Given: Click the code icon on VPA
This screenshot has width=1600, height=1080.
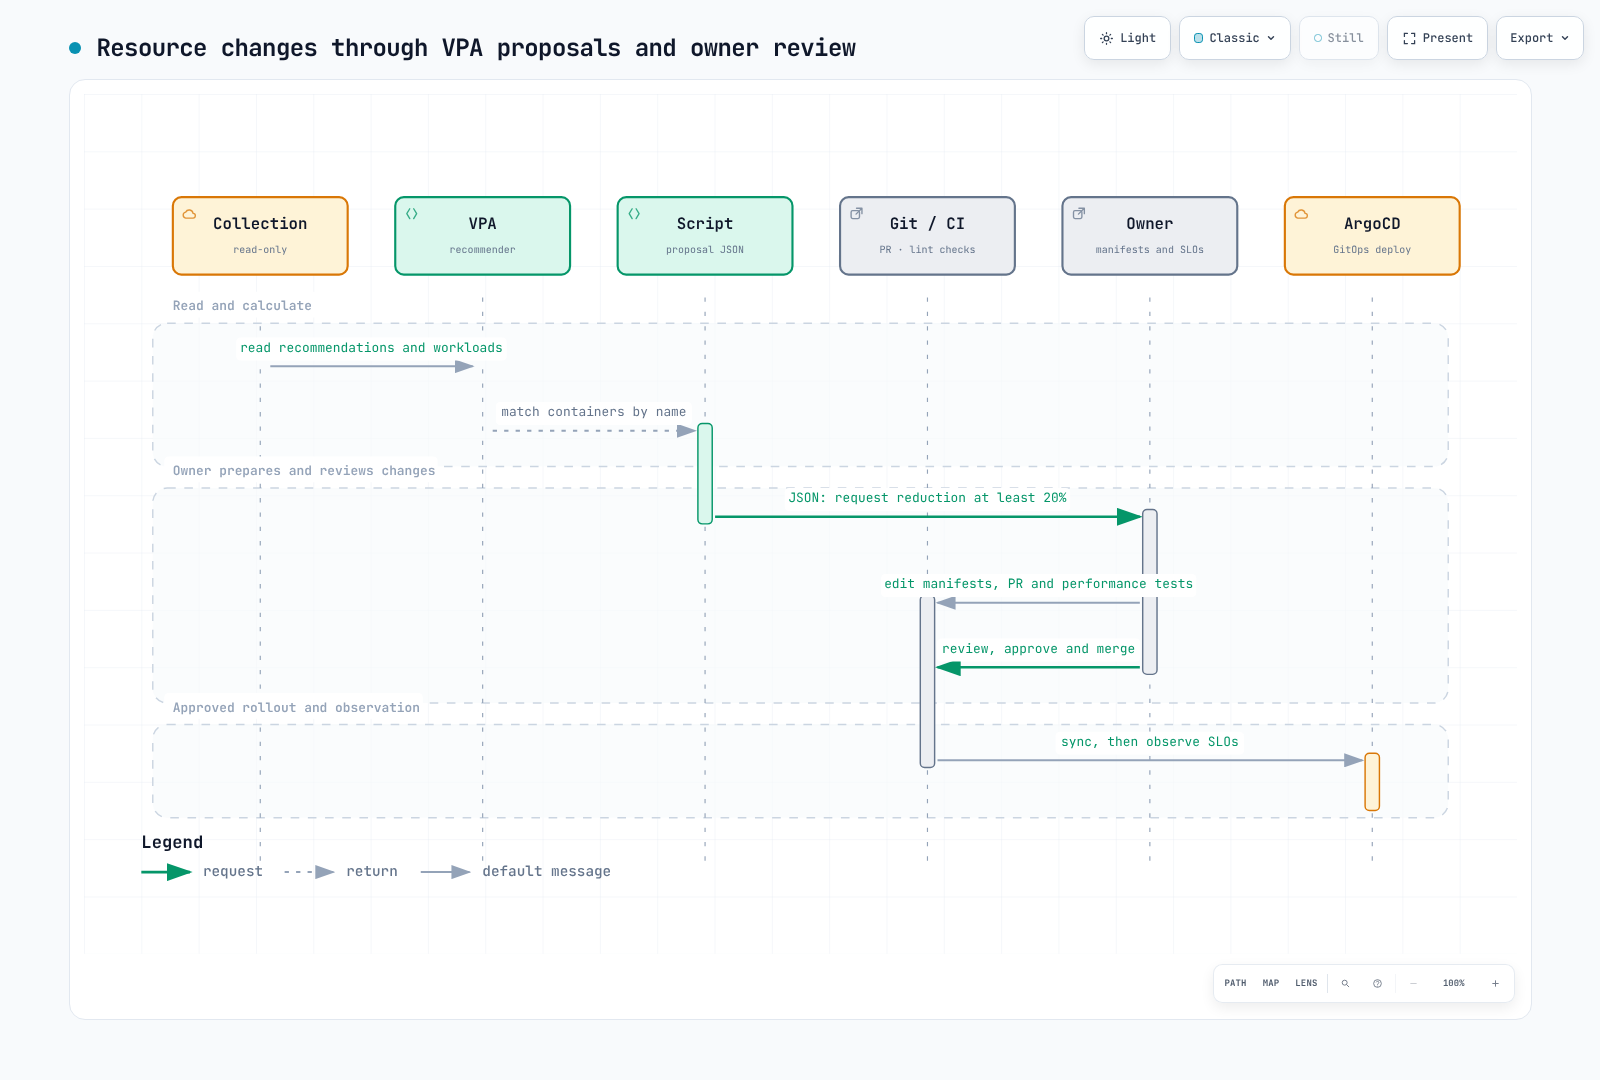Looking at the screenshot, I should [411, 214].
